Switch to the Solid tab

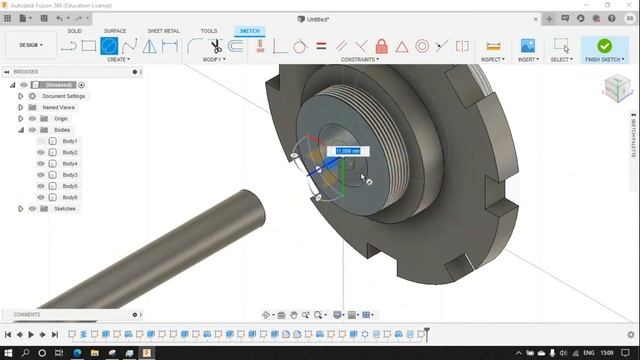pos(74,31)
